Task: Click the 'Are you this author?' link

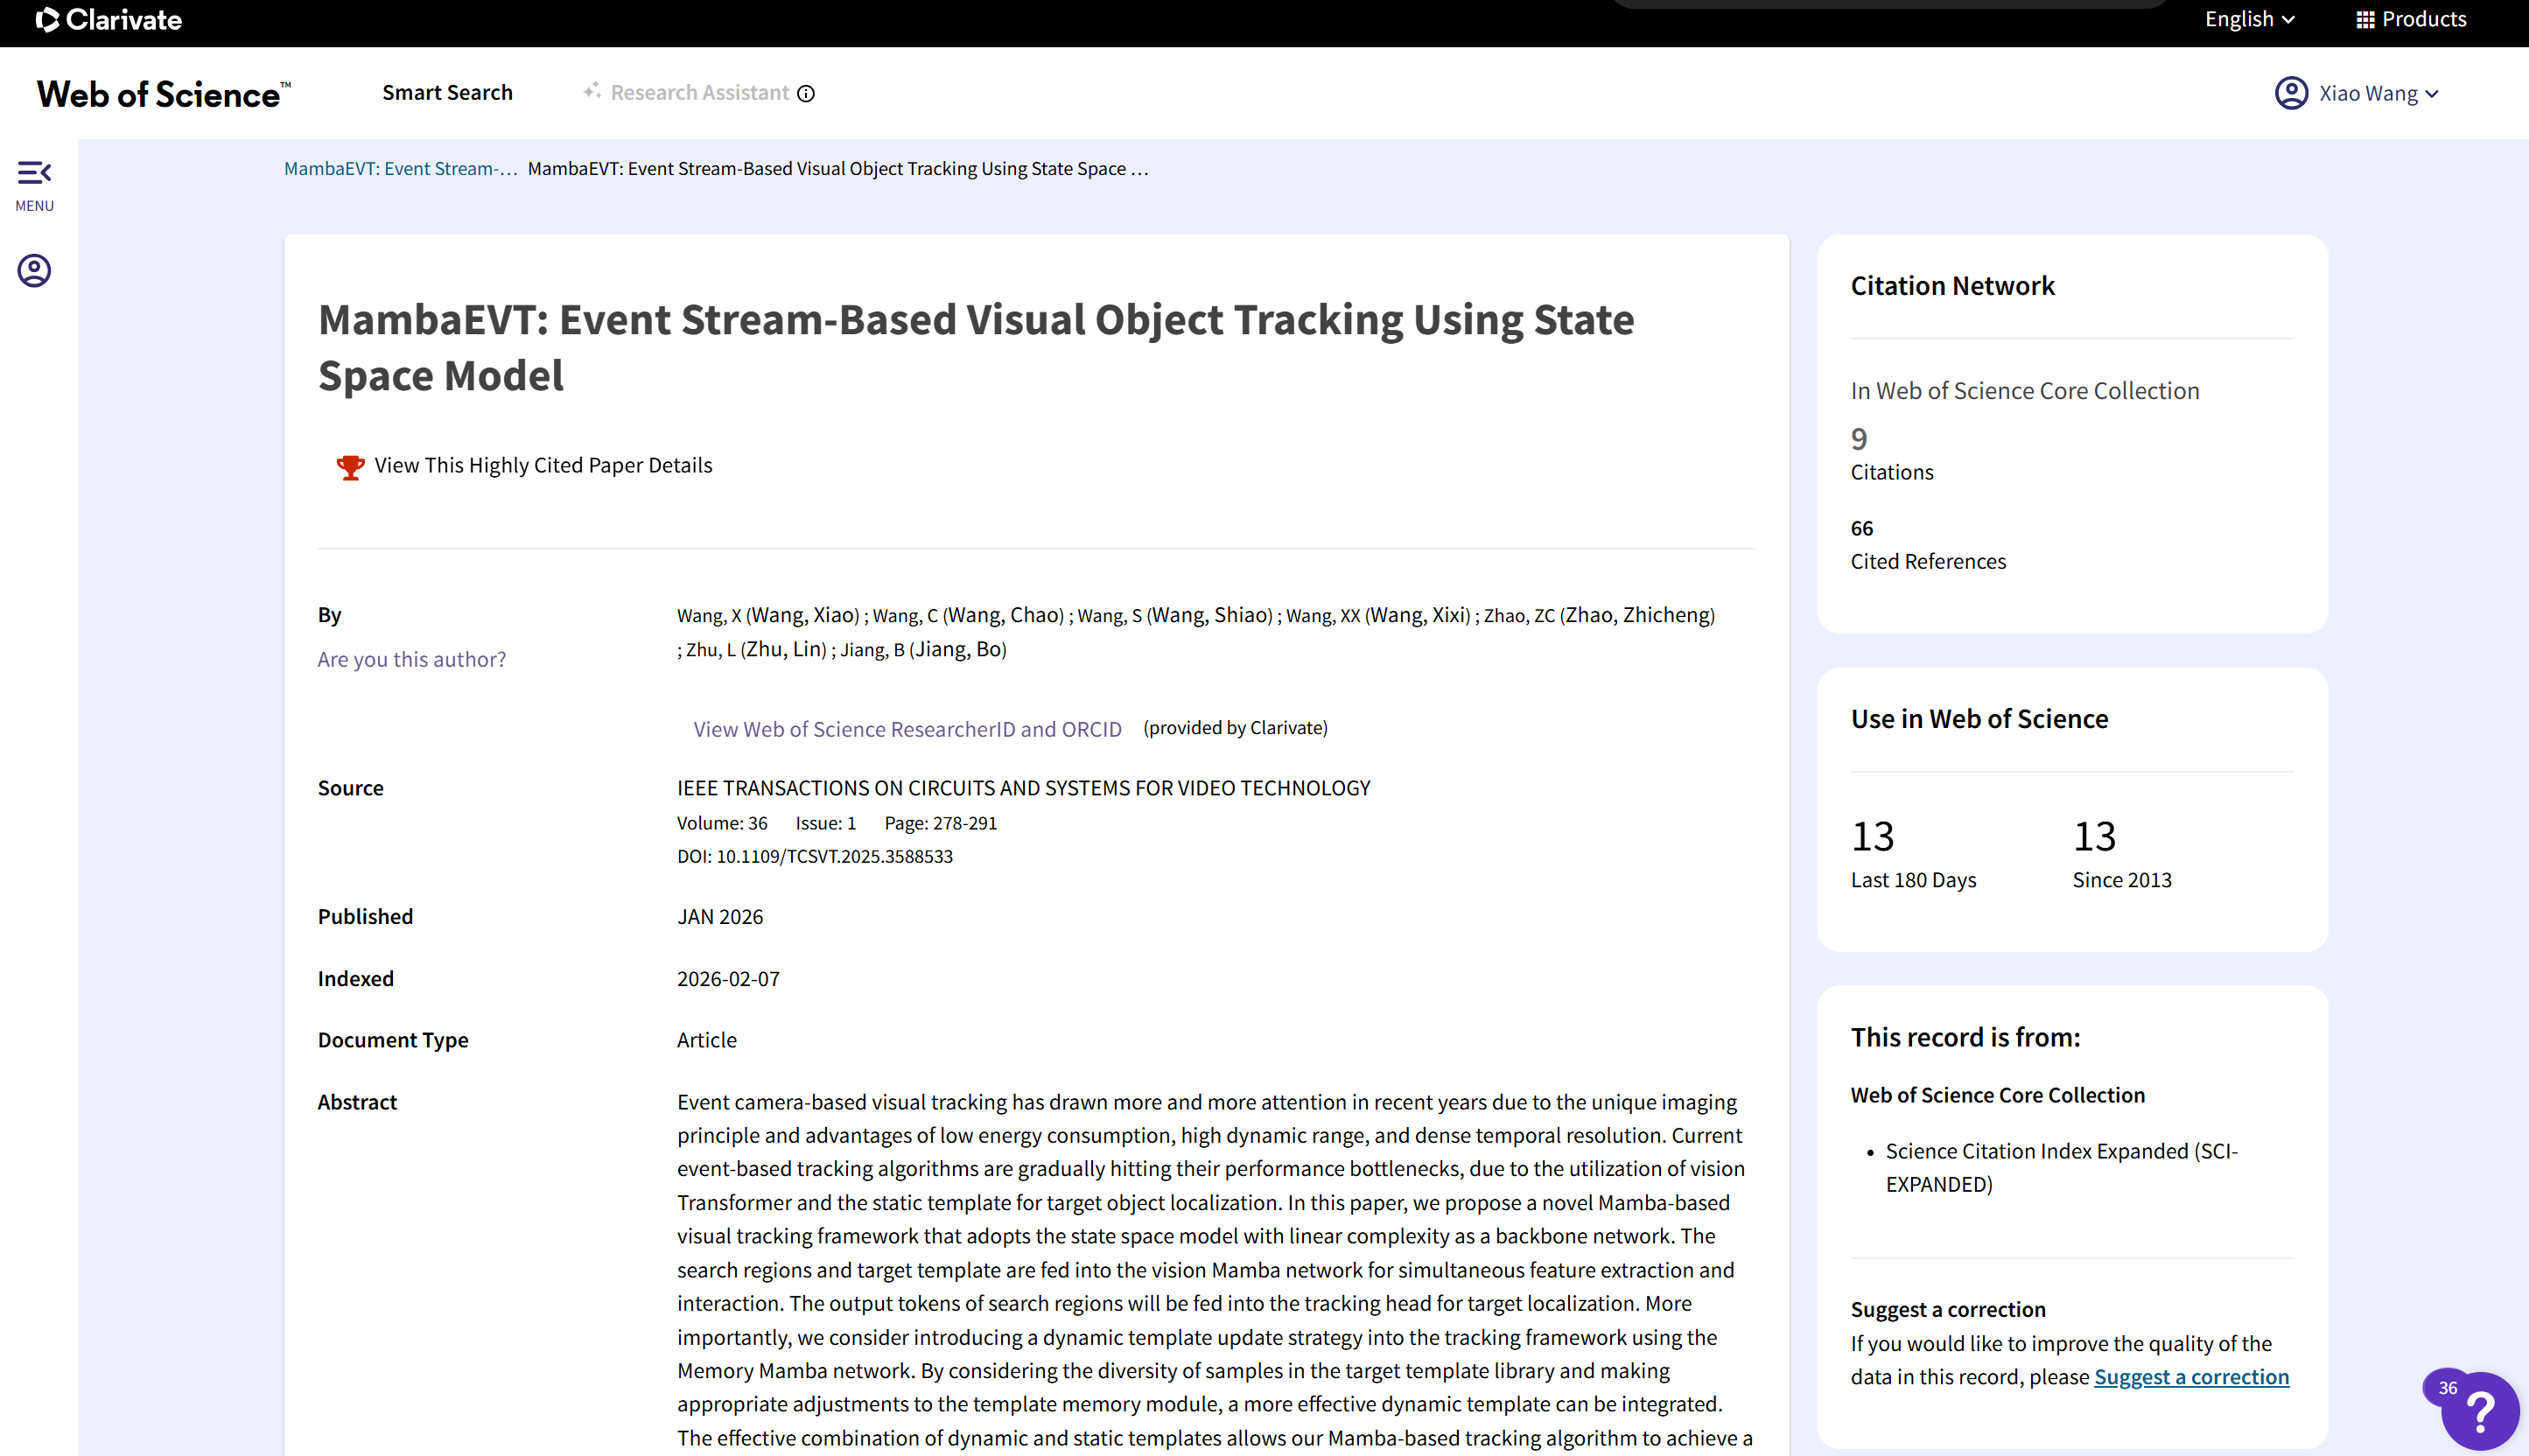Action: point(411,659)
